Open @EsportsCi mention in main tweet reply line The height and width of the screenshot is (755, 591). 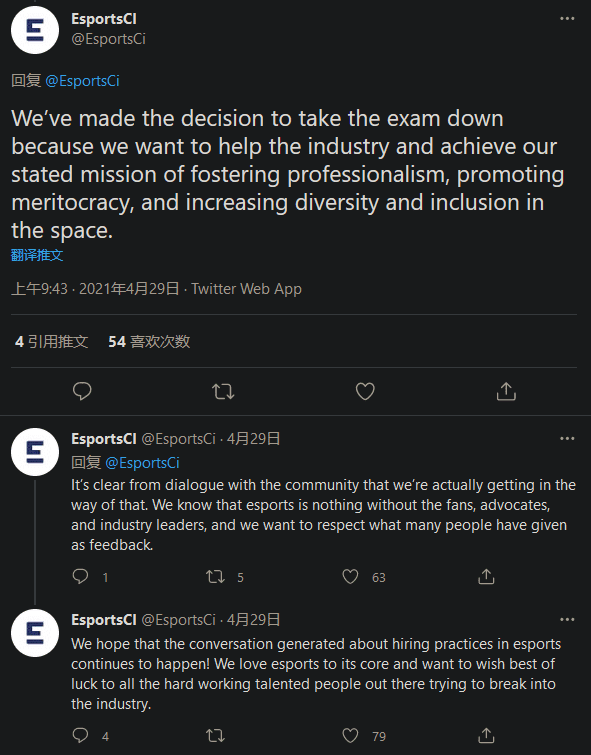click(x=82, y=81)
